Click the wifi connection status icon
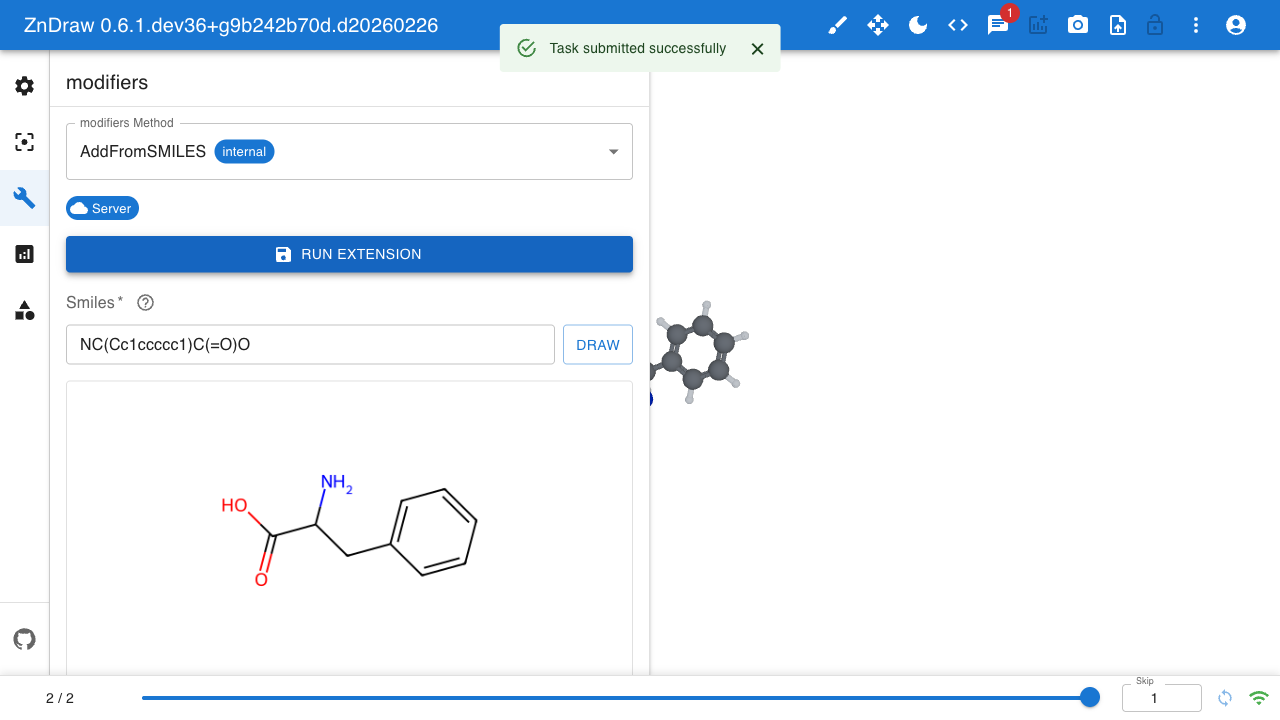Screen dimensions: 1280x720 1259,698
